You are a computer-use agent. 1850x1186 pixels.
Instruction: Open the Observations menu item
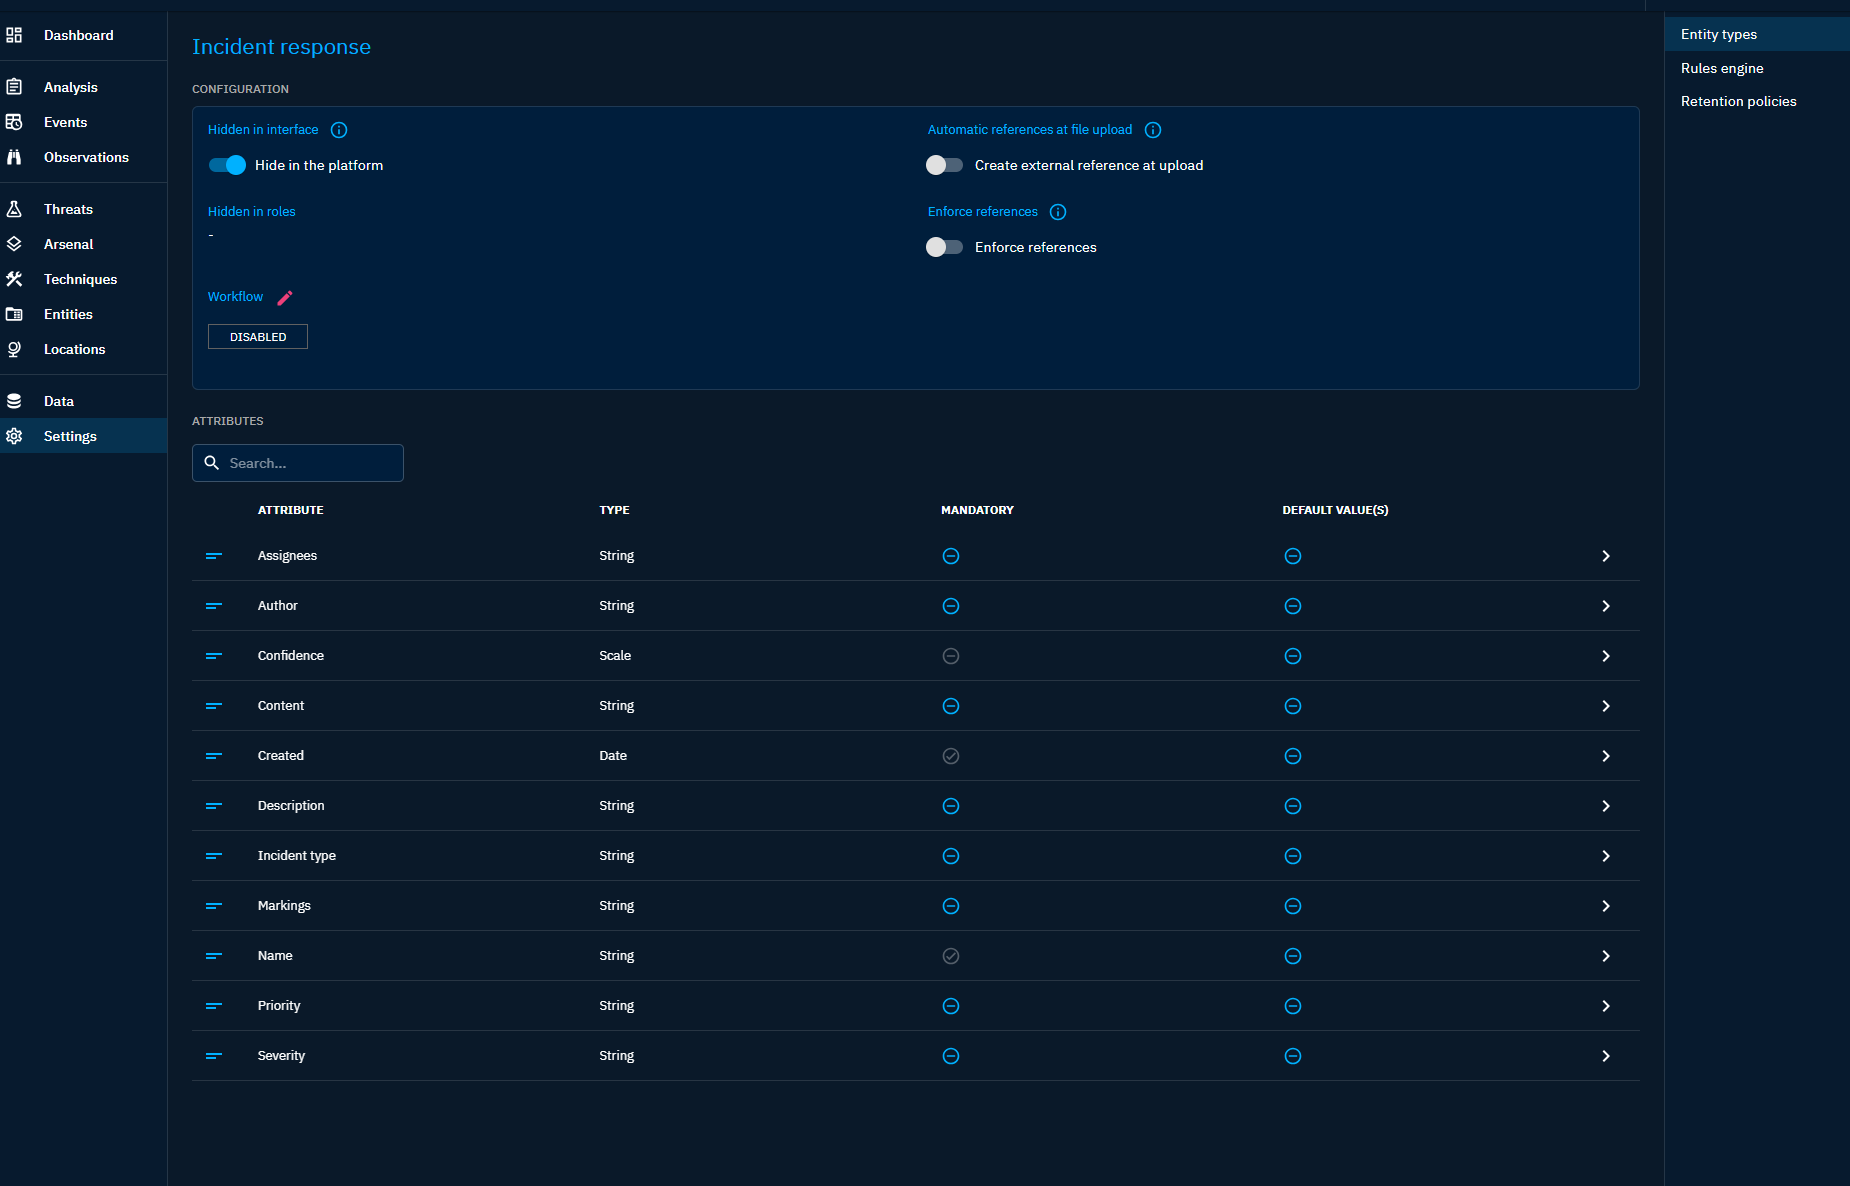[84, 157]
